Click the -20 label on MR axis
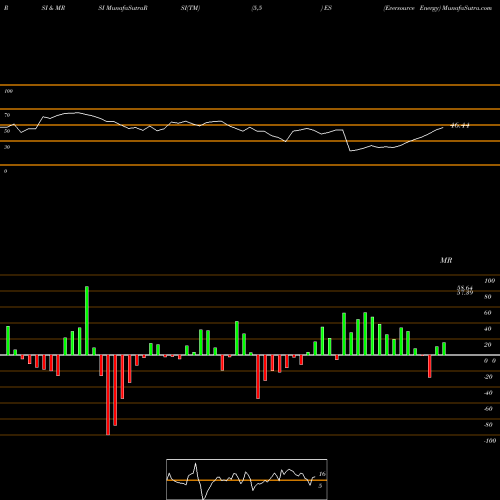 coord(488,377)
